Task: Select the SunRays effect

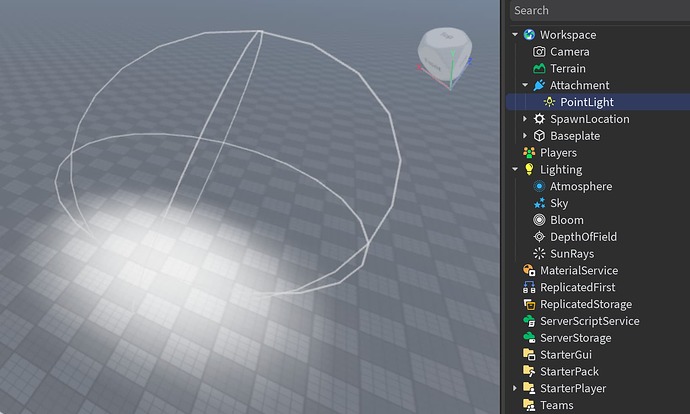Action: pyautogui.click(x=598, y=253)
